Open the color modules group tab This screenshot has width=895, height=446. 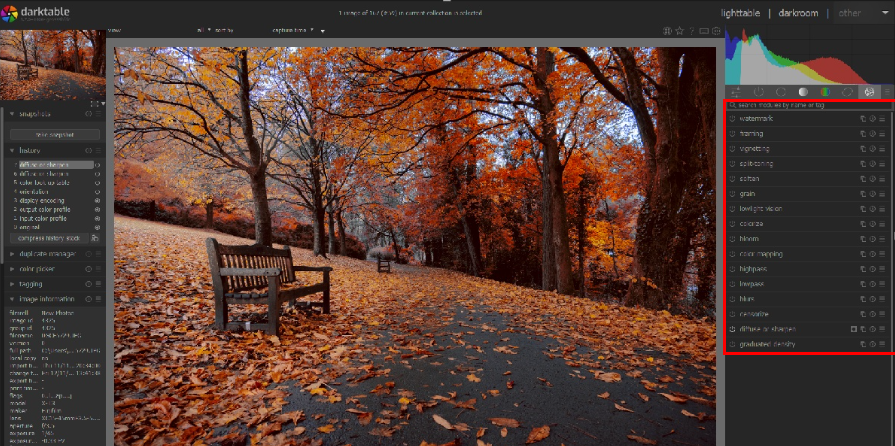825,92
